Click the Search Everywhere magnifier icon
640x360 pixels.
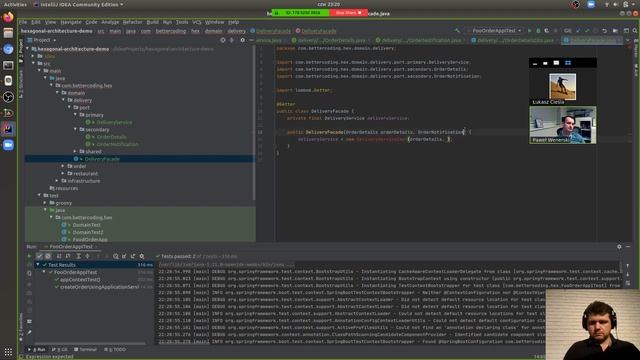click(635, 31)
